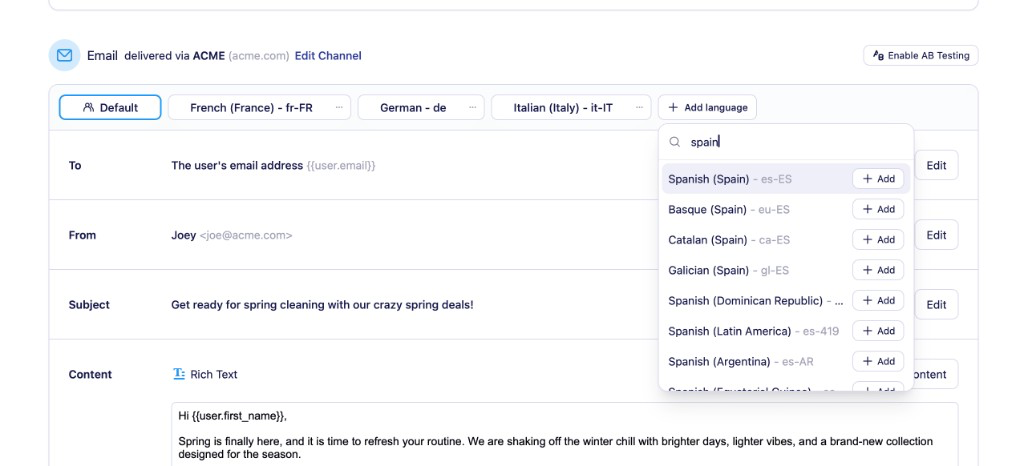Add Catalan (Spain) ca-ES language

878,240
